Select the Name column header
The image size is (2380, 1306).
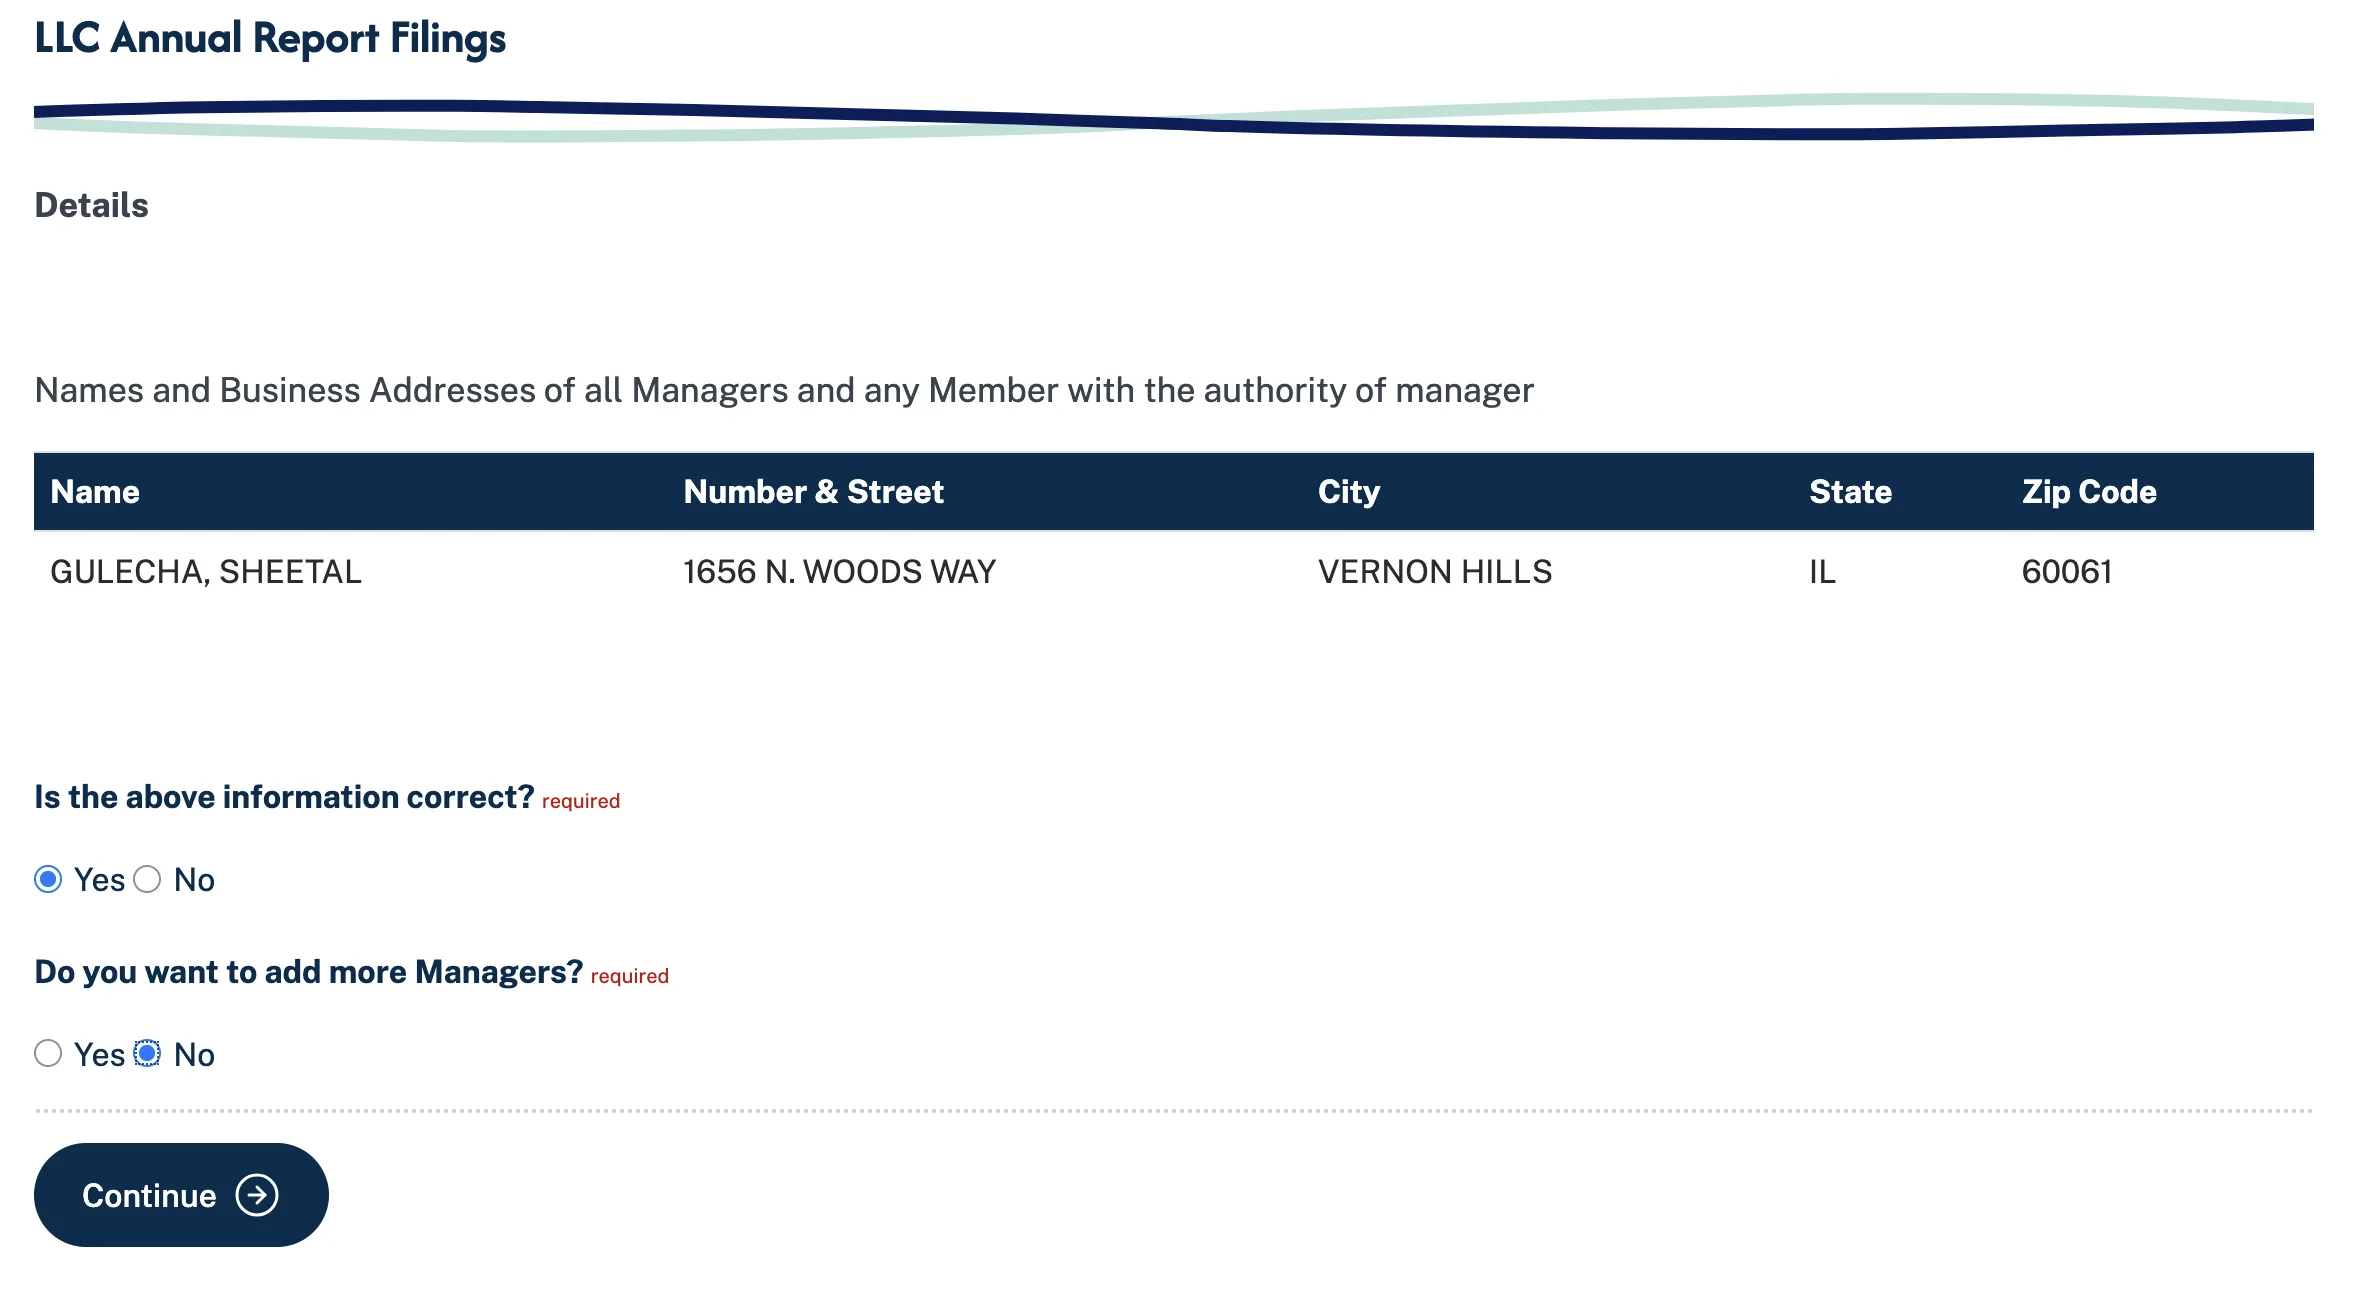coord(95,491)
